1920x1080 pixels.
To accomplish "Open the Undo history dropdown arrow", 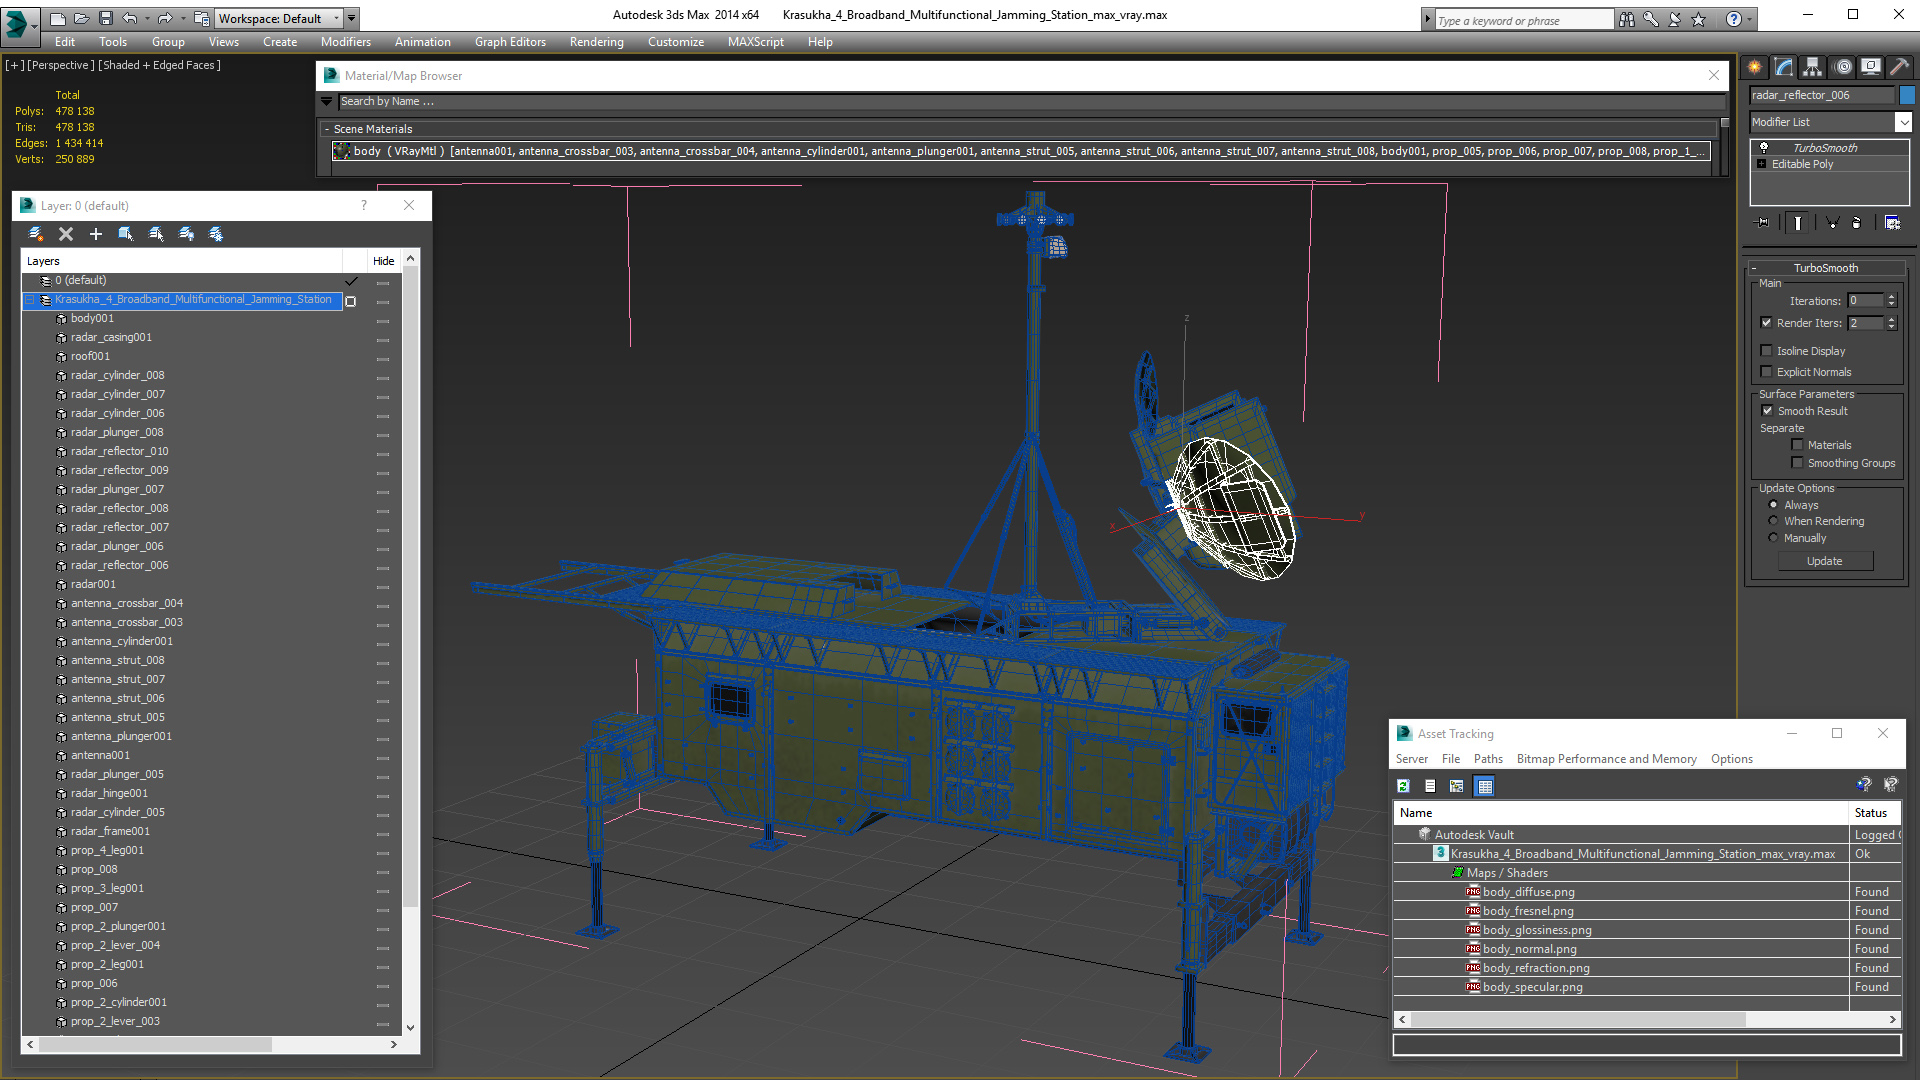I will click(146, 18).
